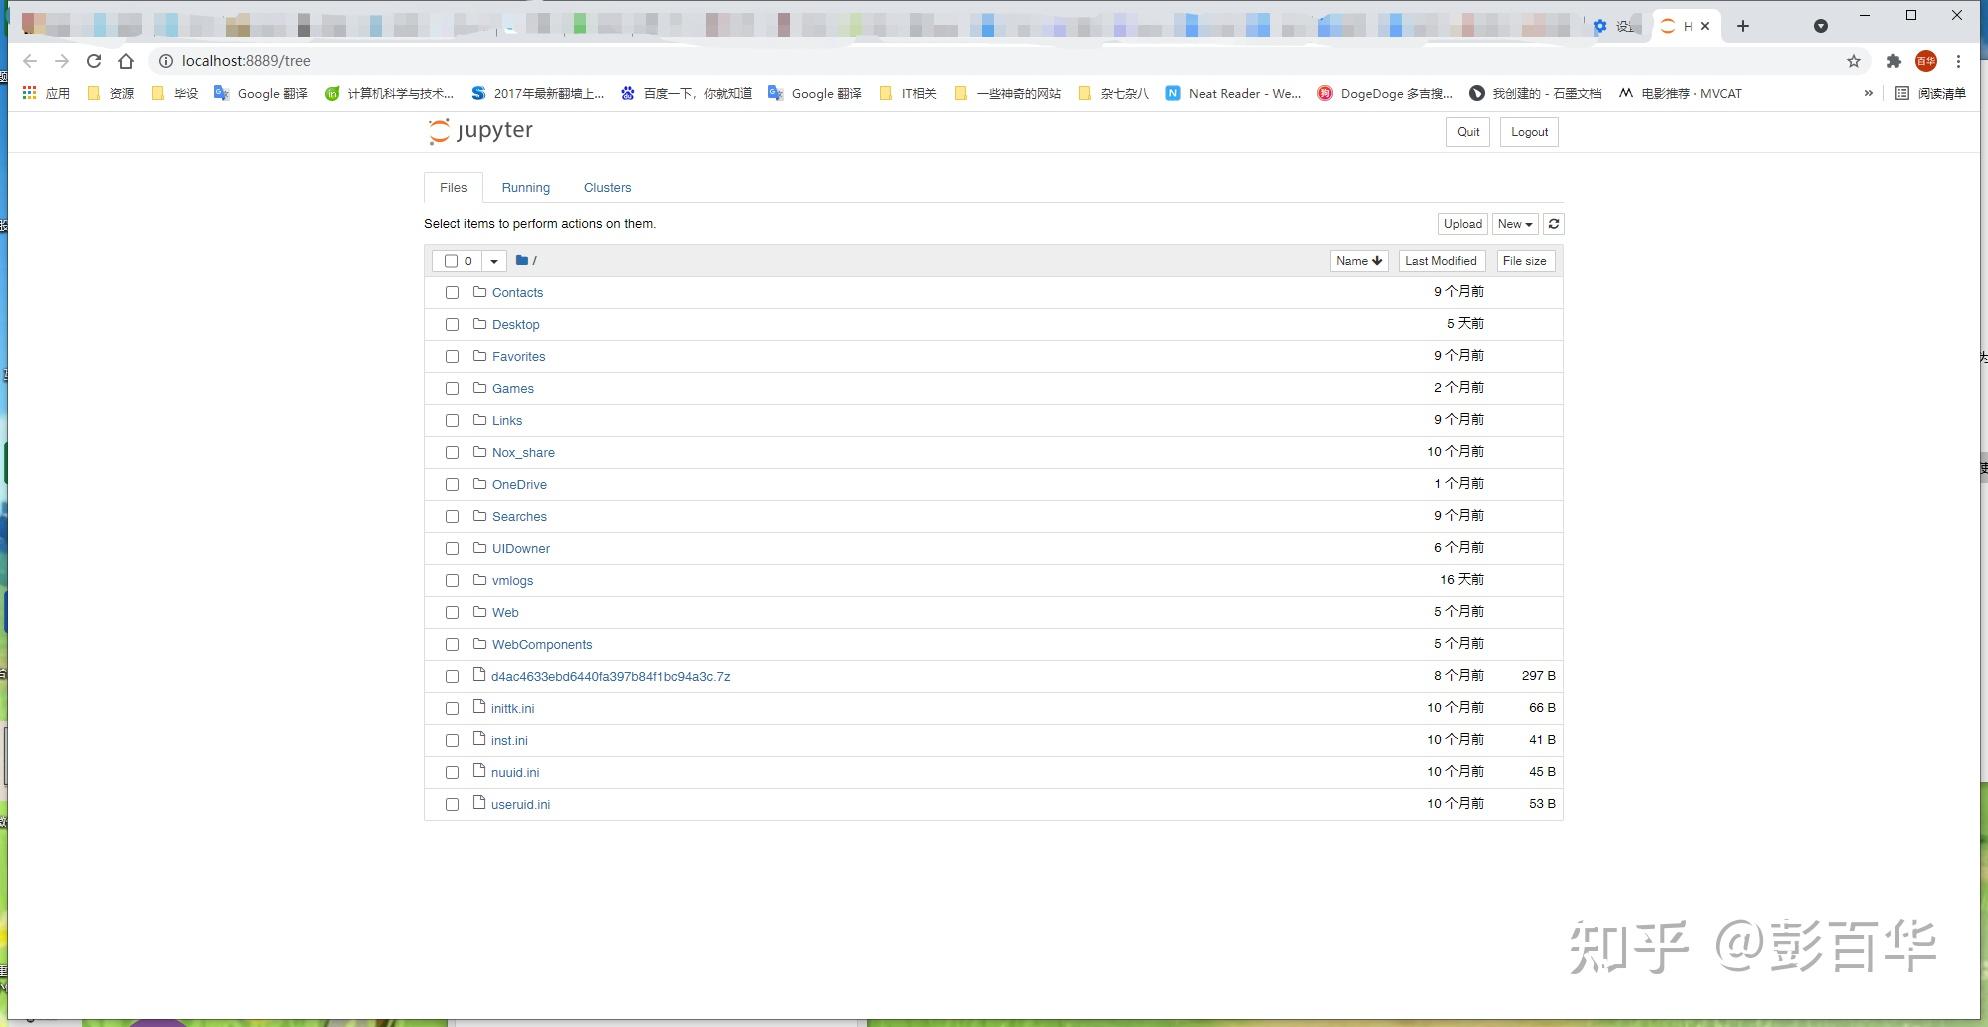Viewport: 1988px width, 1027px height.
Task: Open the Chrome extensions puzzle icon
Action: point(1893,61)
